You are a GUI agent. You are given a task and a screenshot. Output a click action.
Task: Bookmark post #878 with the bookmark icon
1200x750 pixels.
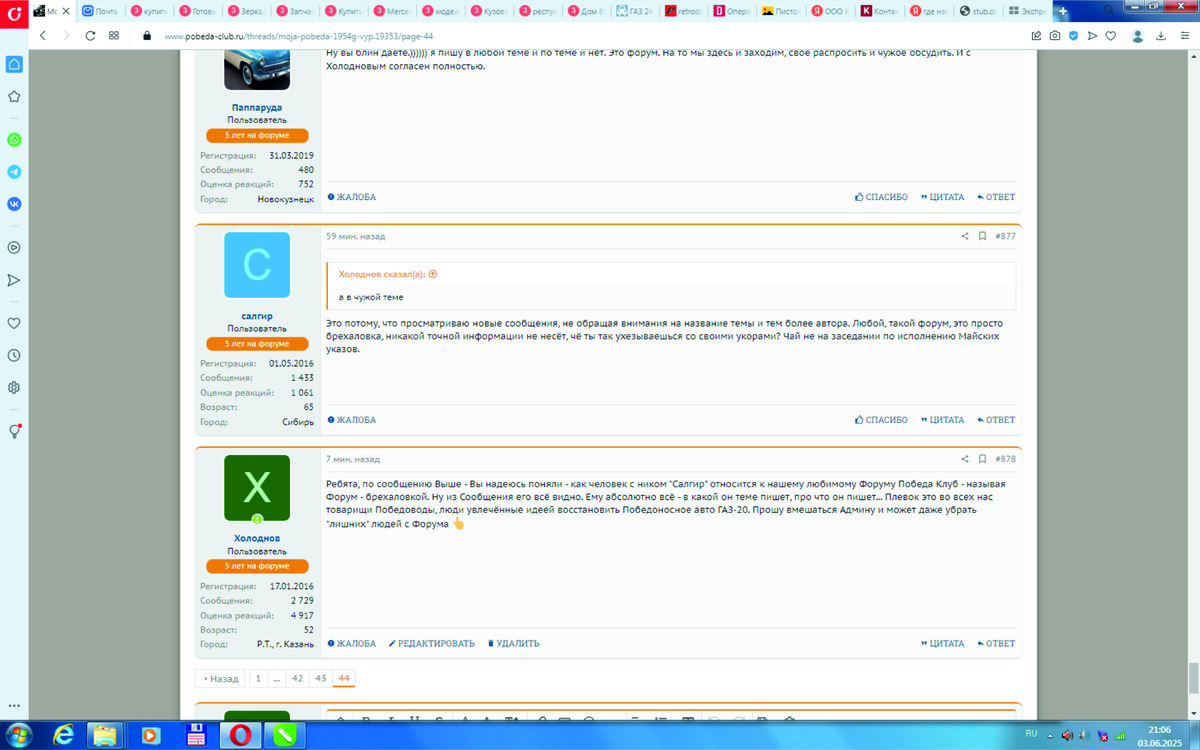pos(982,460)
